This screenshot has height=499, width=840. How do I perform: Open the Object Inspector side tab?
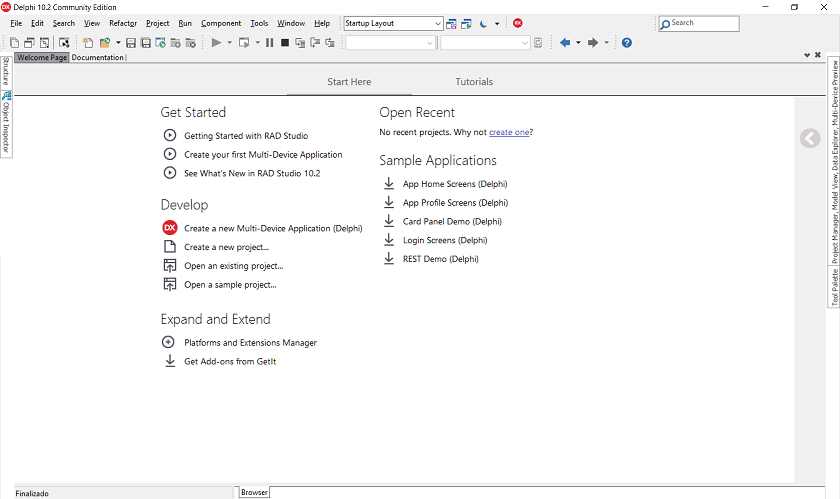point(6,124)
